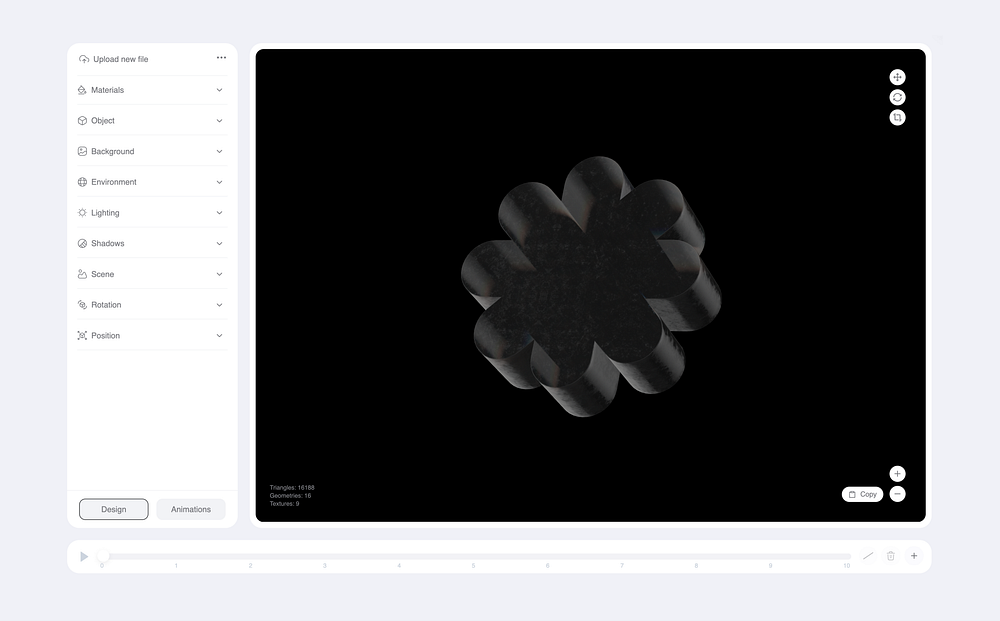Screen dimensions: 1000x621
Task: Add keyframe with the timeline plus icon
Action: [914, 556]
